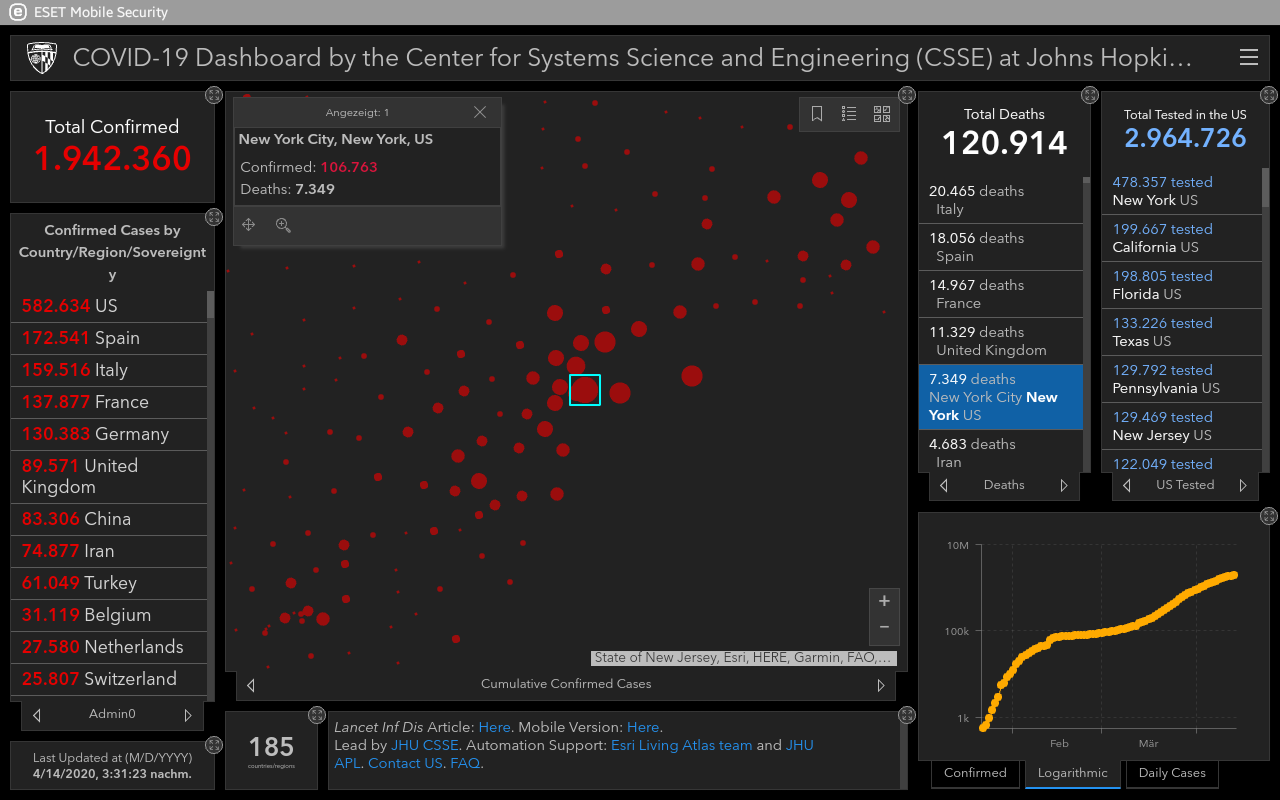1280x800 pixels.
Task: Select Florida US tested row
Action: [1182, 285]
